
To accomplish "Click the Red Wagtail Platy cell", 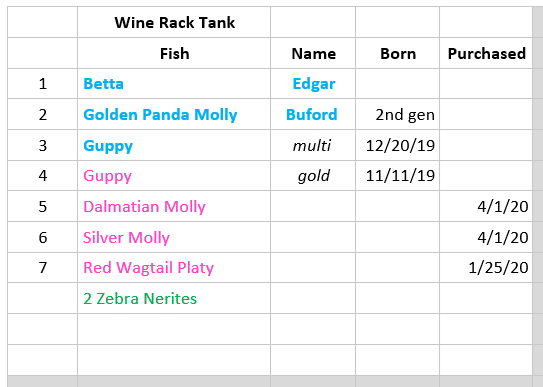I will (x=174, y=268).
